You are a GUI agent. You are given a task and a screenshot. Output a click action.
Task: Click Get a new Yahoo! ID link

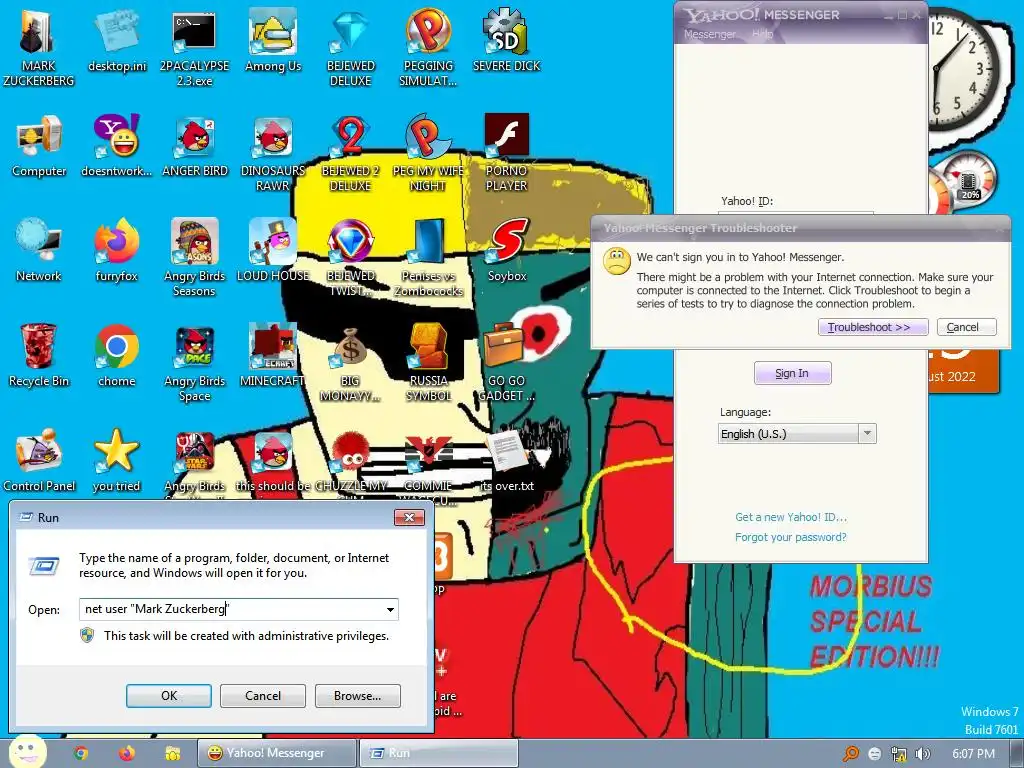click(790, 517)
